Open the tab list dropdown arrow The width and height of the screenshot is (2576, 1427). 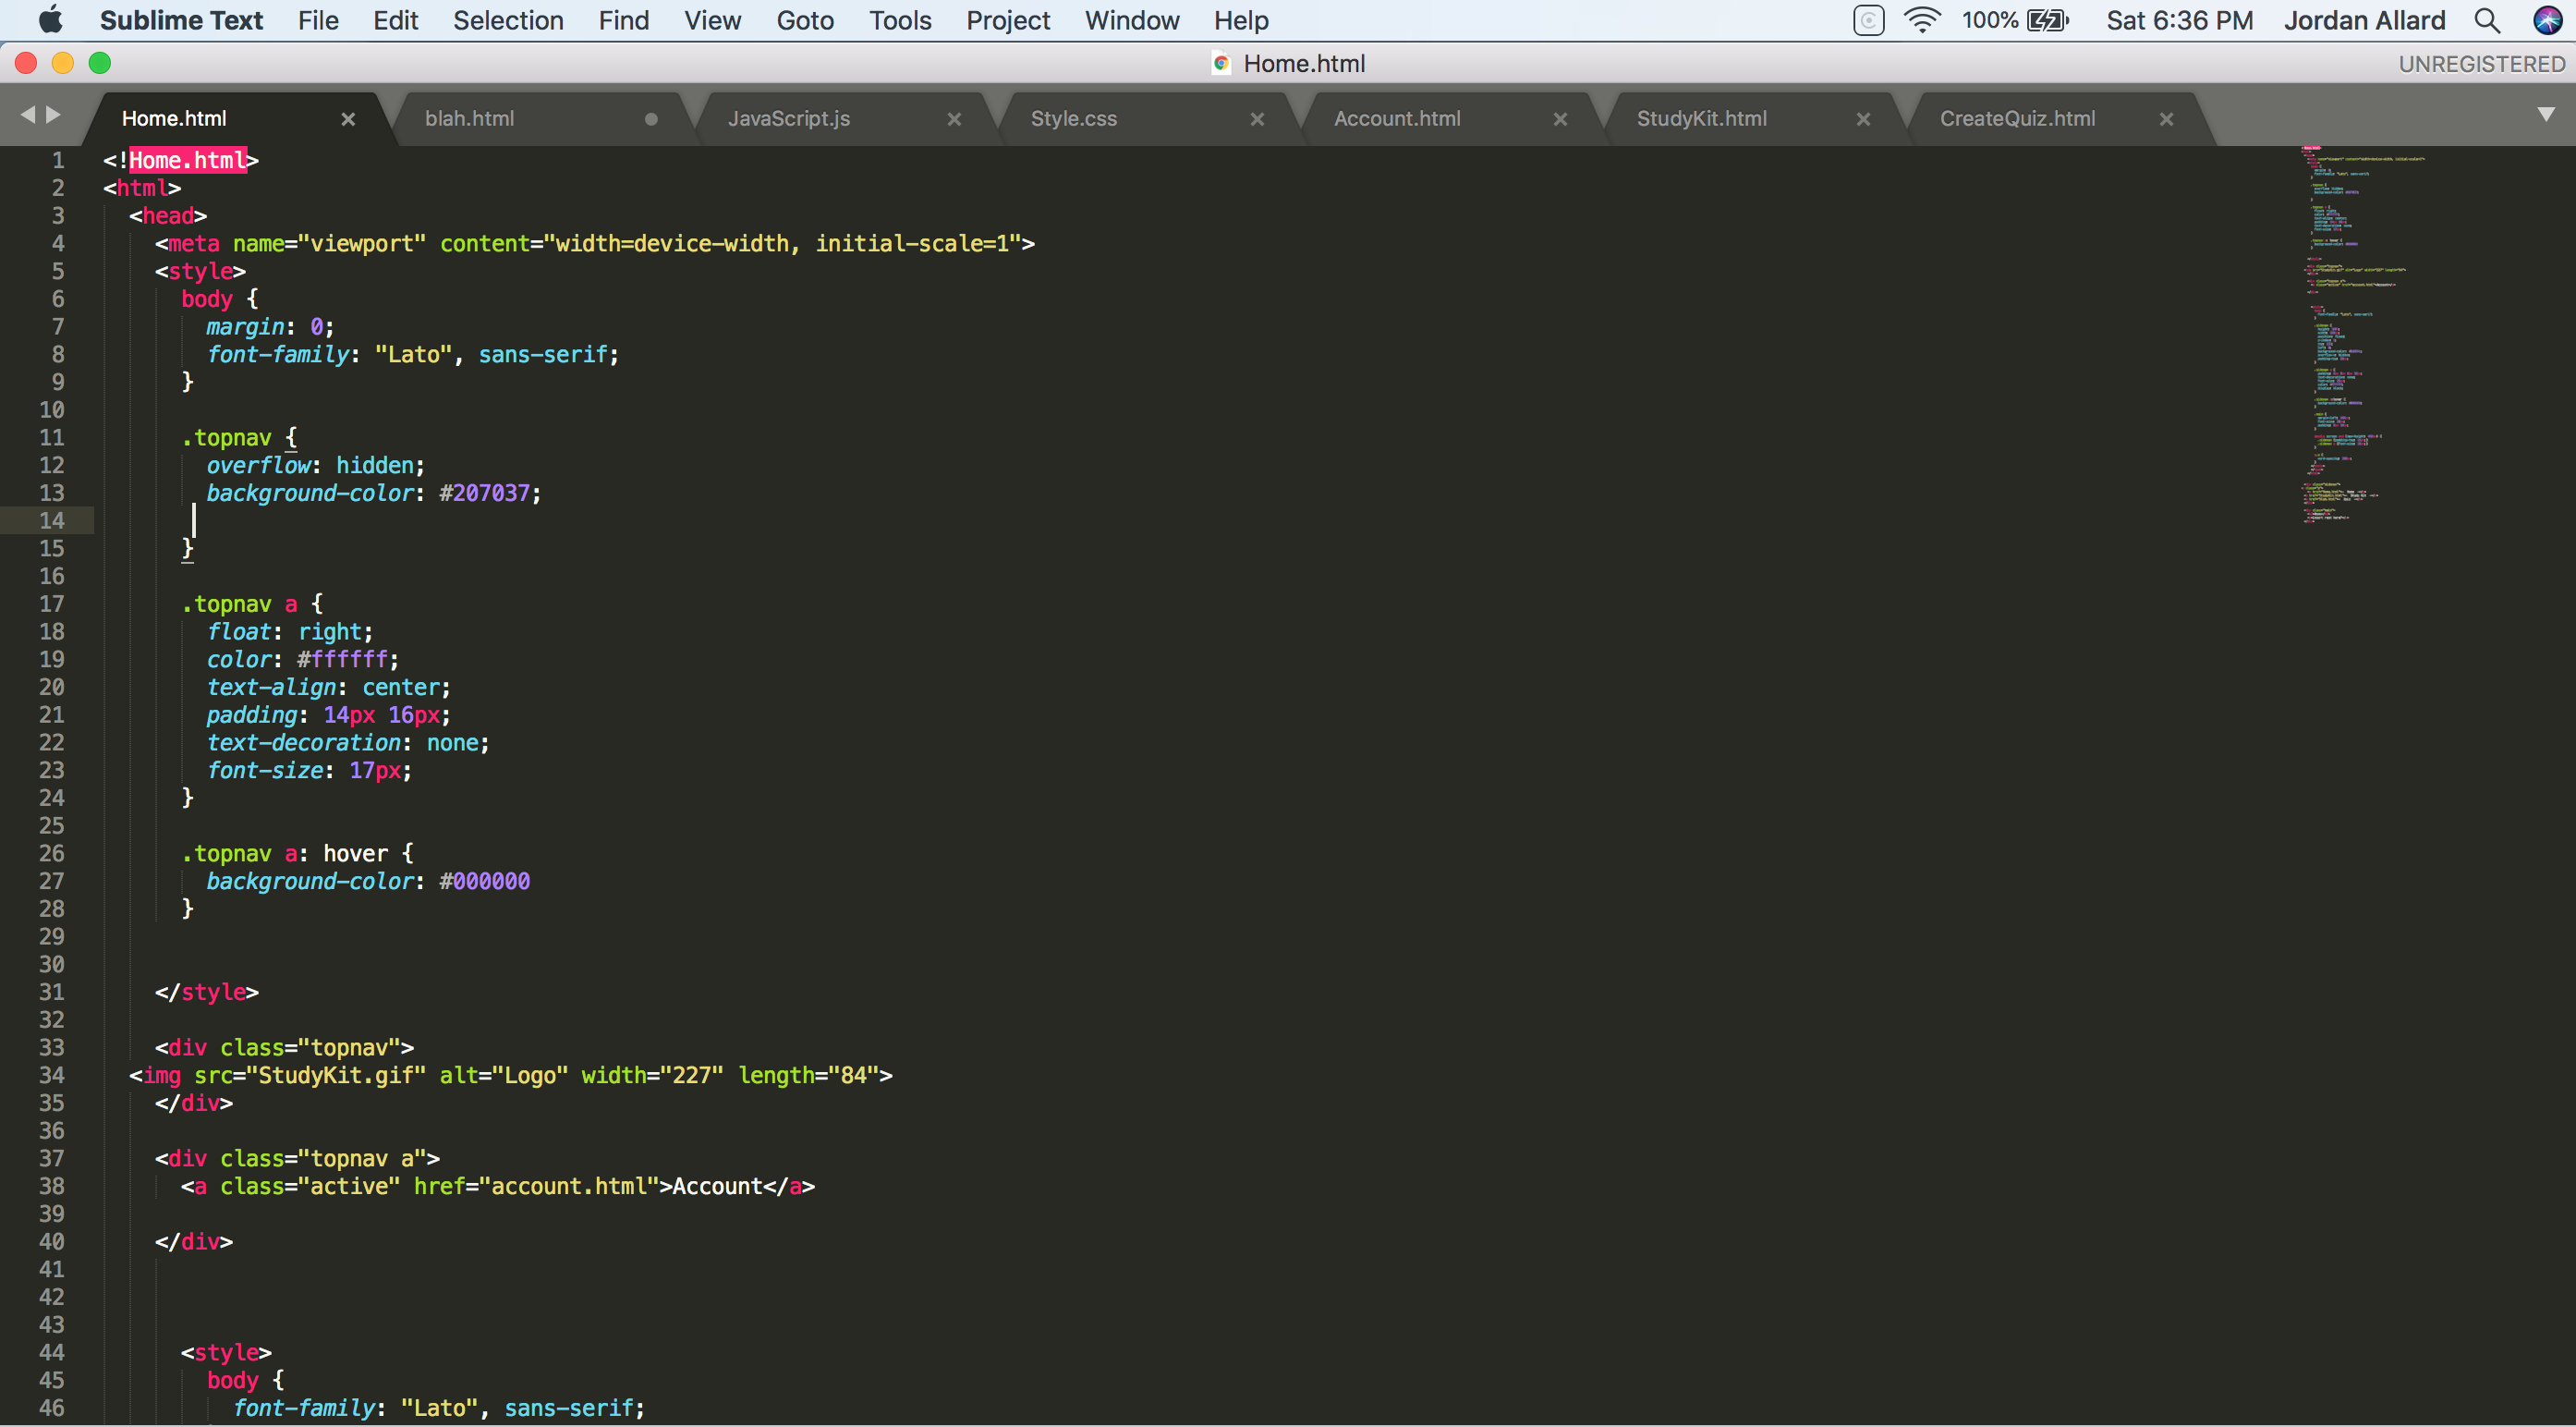[x=2546, y=115]
